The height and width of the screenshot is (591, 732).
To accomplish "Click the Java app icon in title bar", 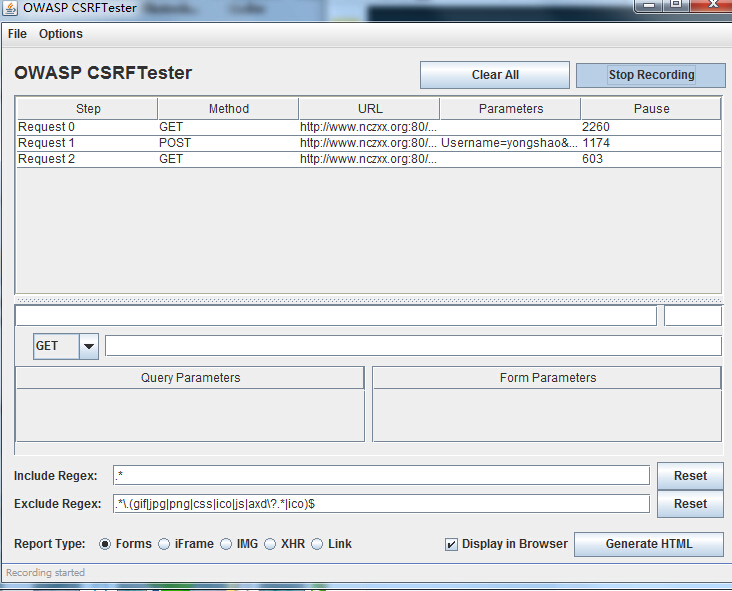I will click(10, 8).
